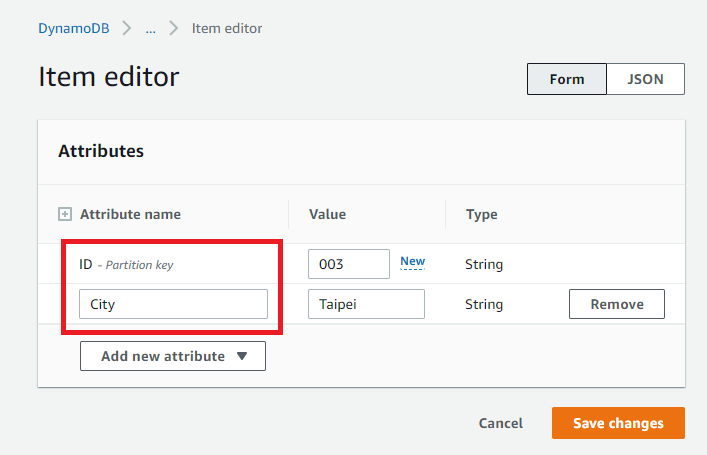Image resolution: width=707 pixels, height=455 pixels.
Task: Click the Value column header
Action: 327,214
